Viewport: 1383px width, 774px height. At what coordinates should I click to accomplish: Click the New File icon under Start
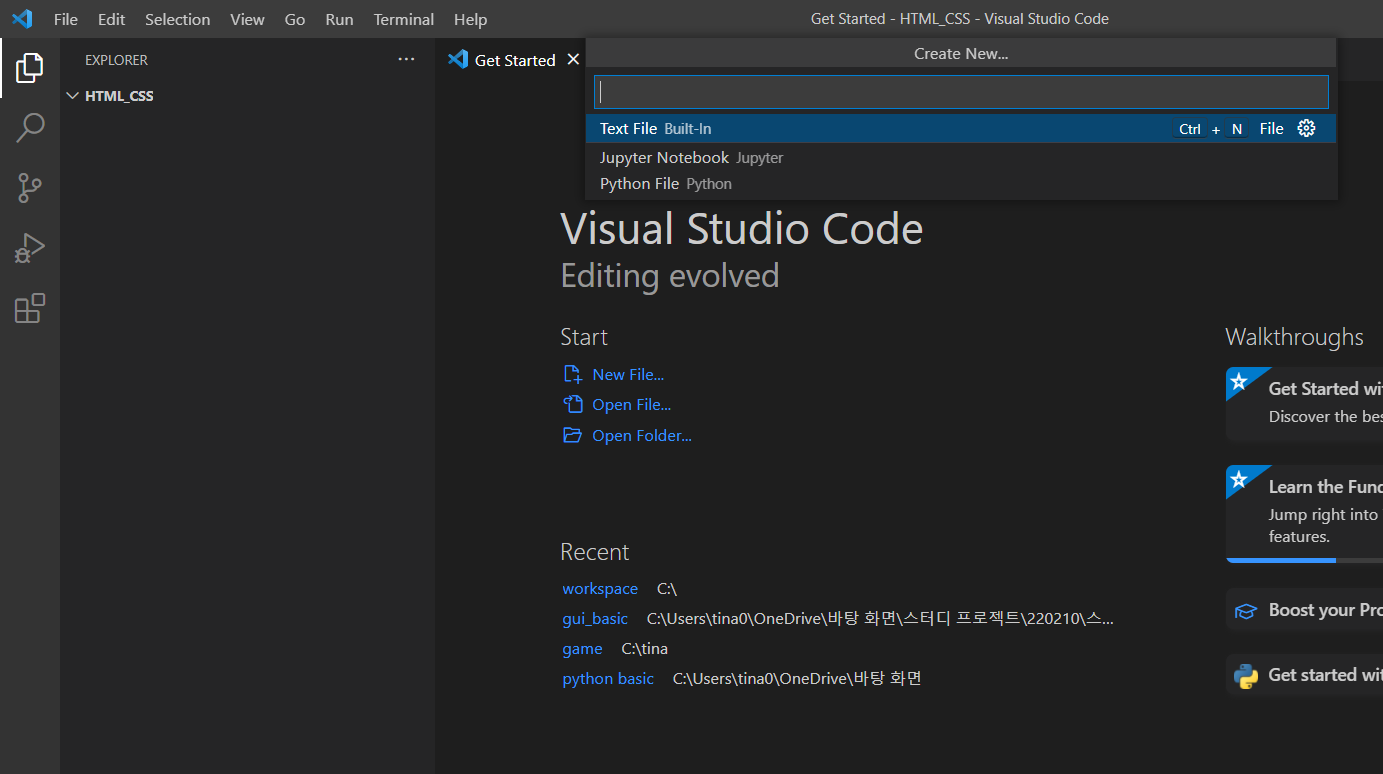(x=572, y=374)
